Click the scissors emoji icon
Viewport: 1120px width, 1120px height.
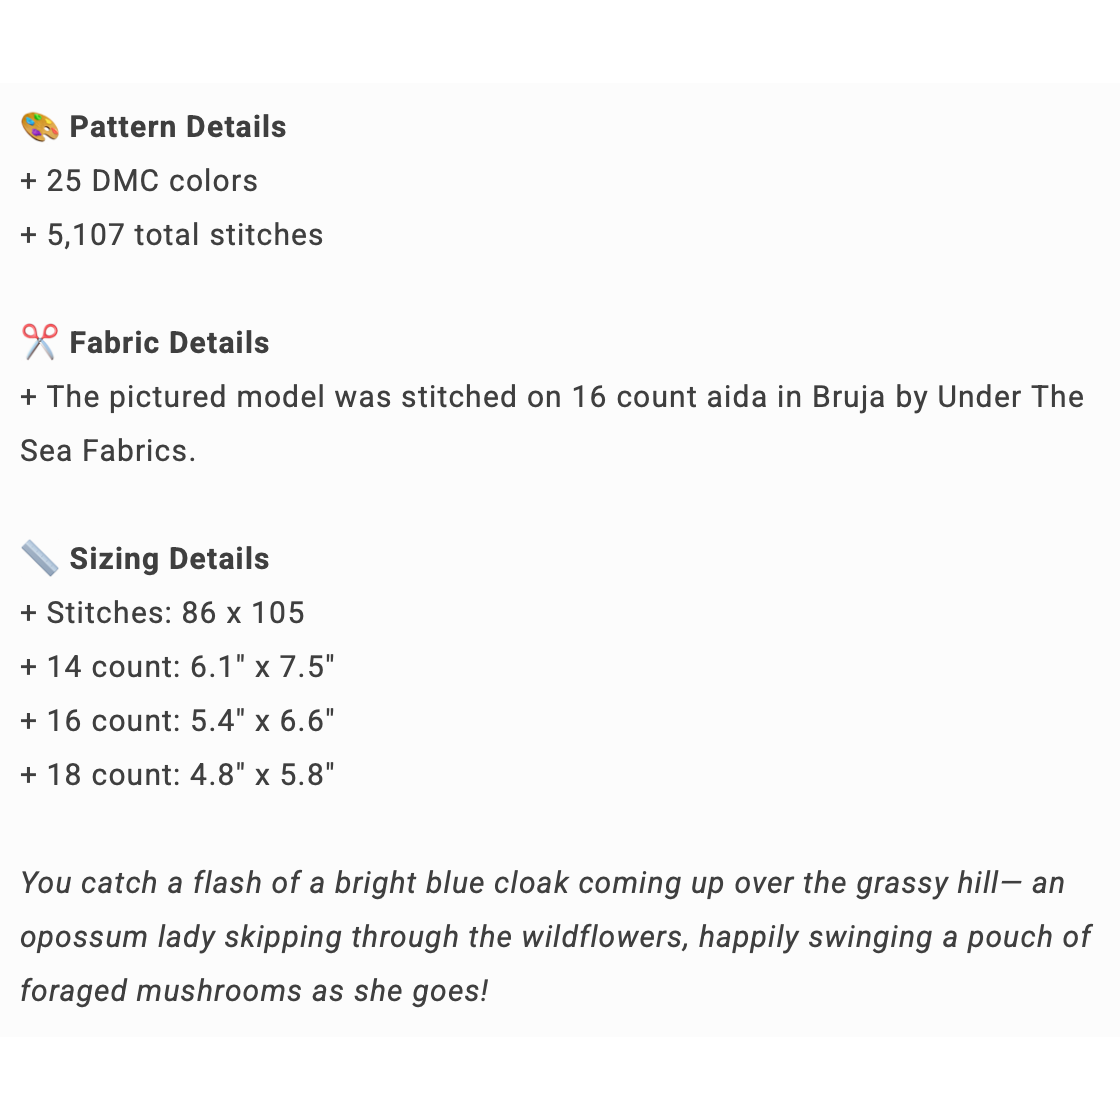point(40,343)
